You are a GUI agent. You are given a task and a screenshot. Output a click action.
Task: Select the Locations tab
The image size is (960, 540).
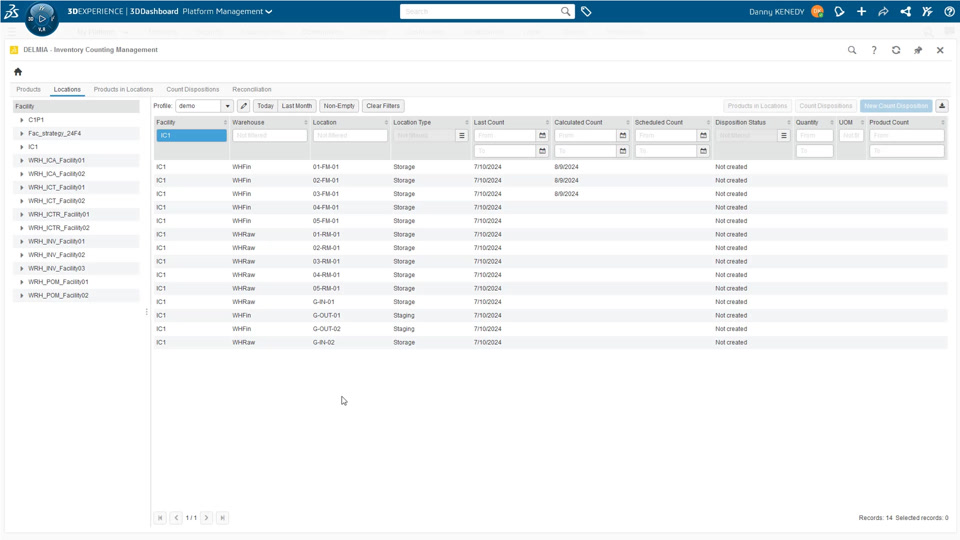(x=67, y=89)
